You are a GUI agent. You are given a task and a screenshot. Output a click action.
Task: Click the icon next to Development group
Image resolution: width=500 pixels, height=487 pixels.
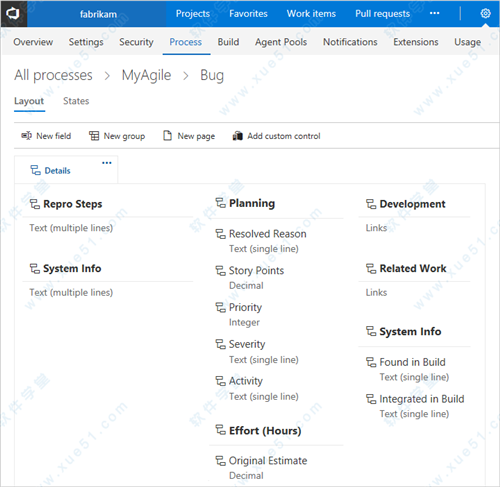[x=371, y=204]
